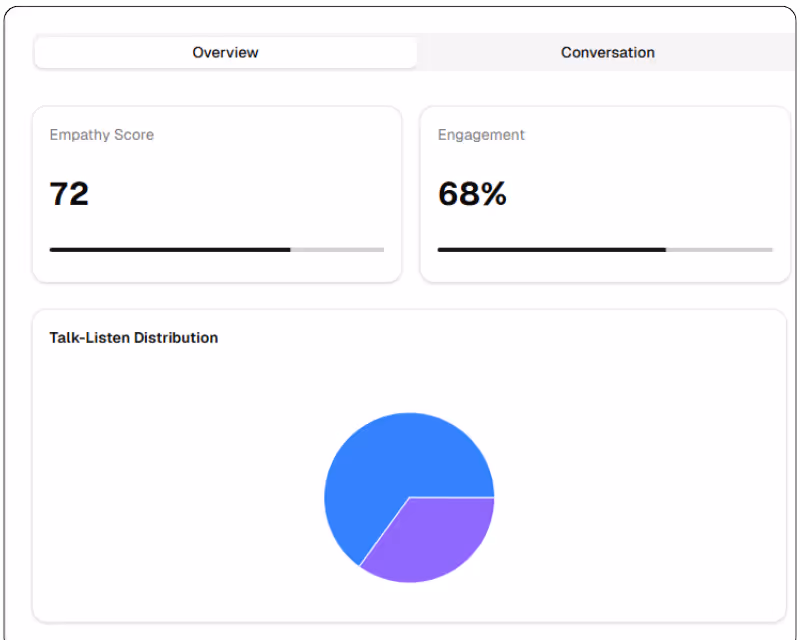Click the center of the pie chart
This screenshot has width=800, height=640.
[x=410, y=497]
